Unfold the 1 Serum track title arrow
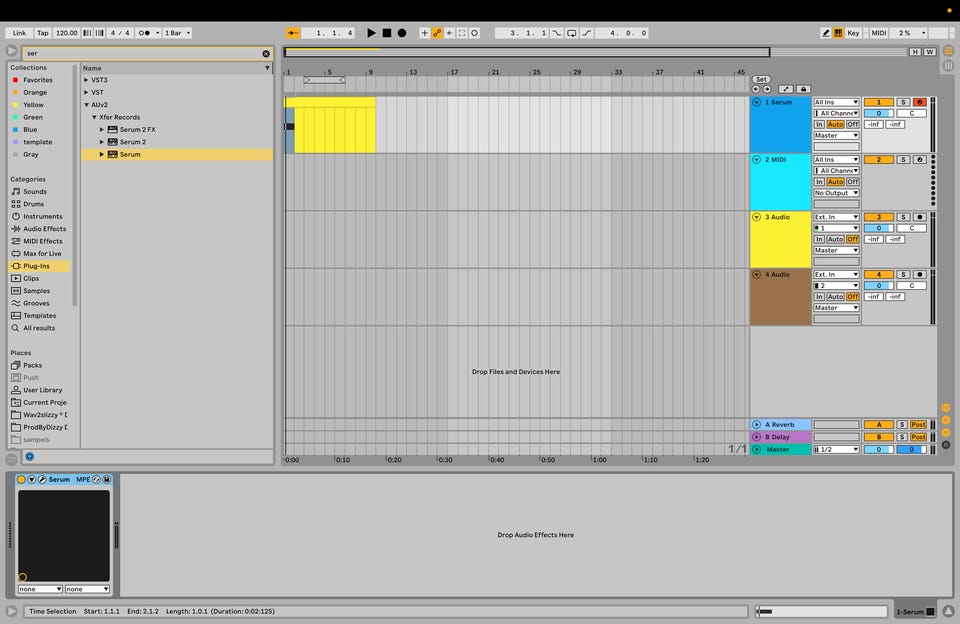Image resolution: width=960 pixels, height=624 pixels. pyautogui.click(x=757, y=102)
